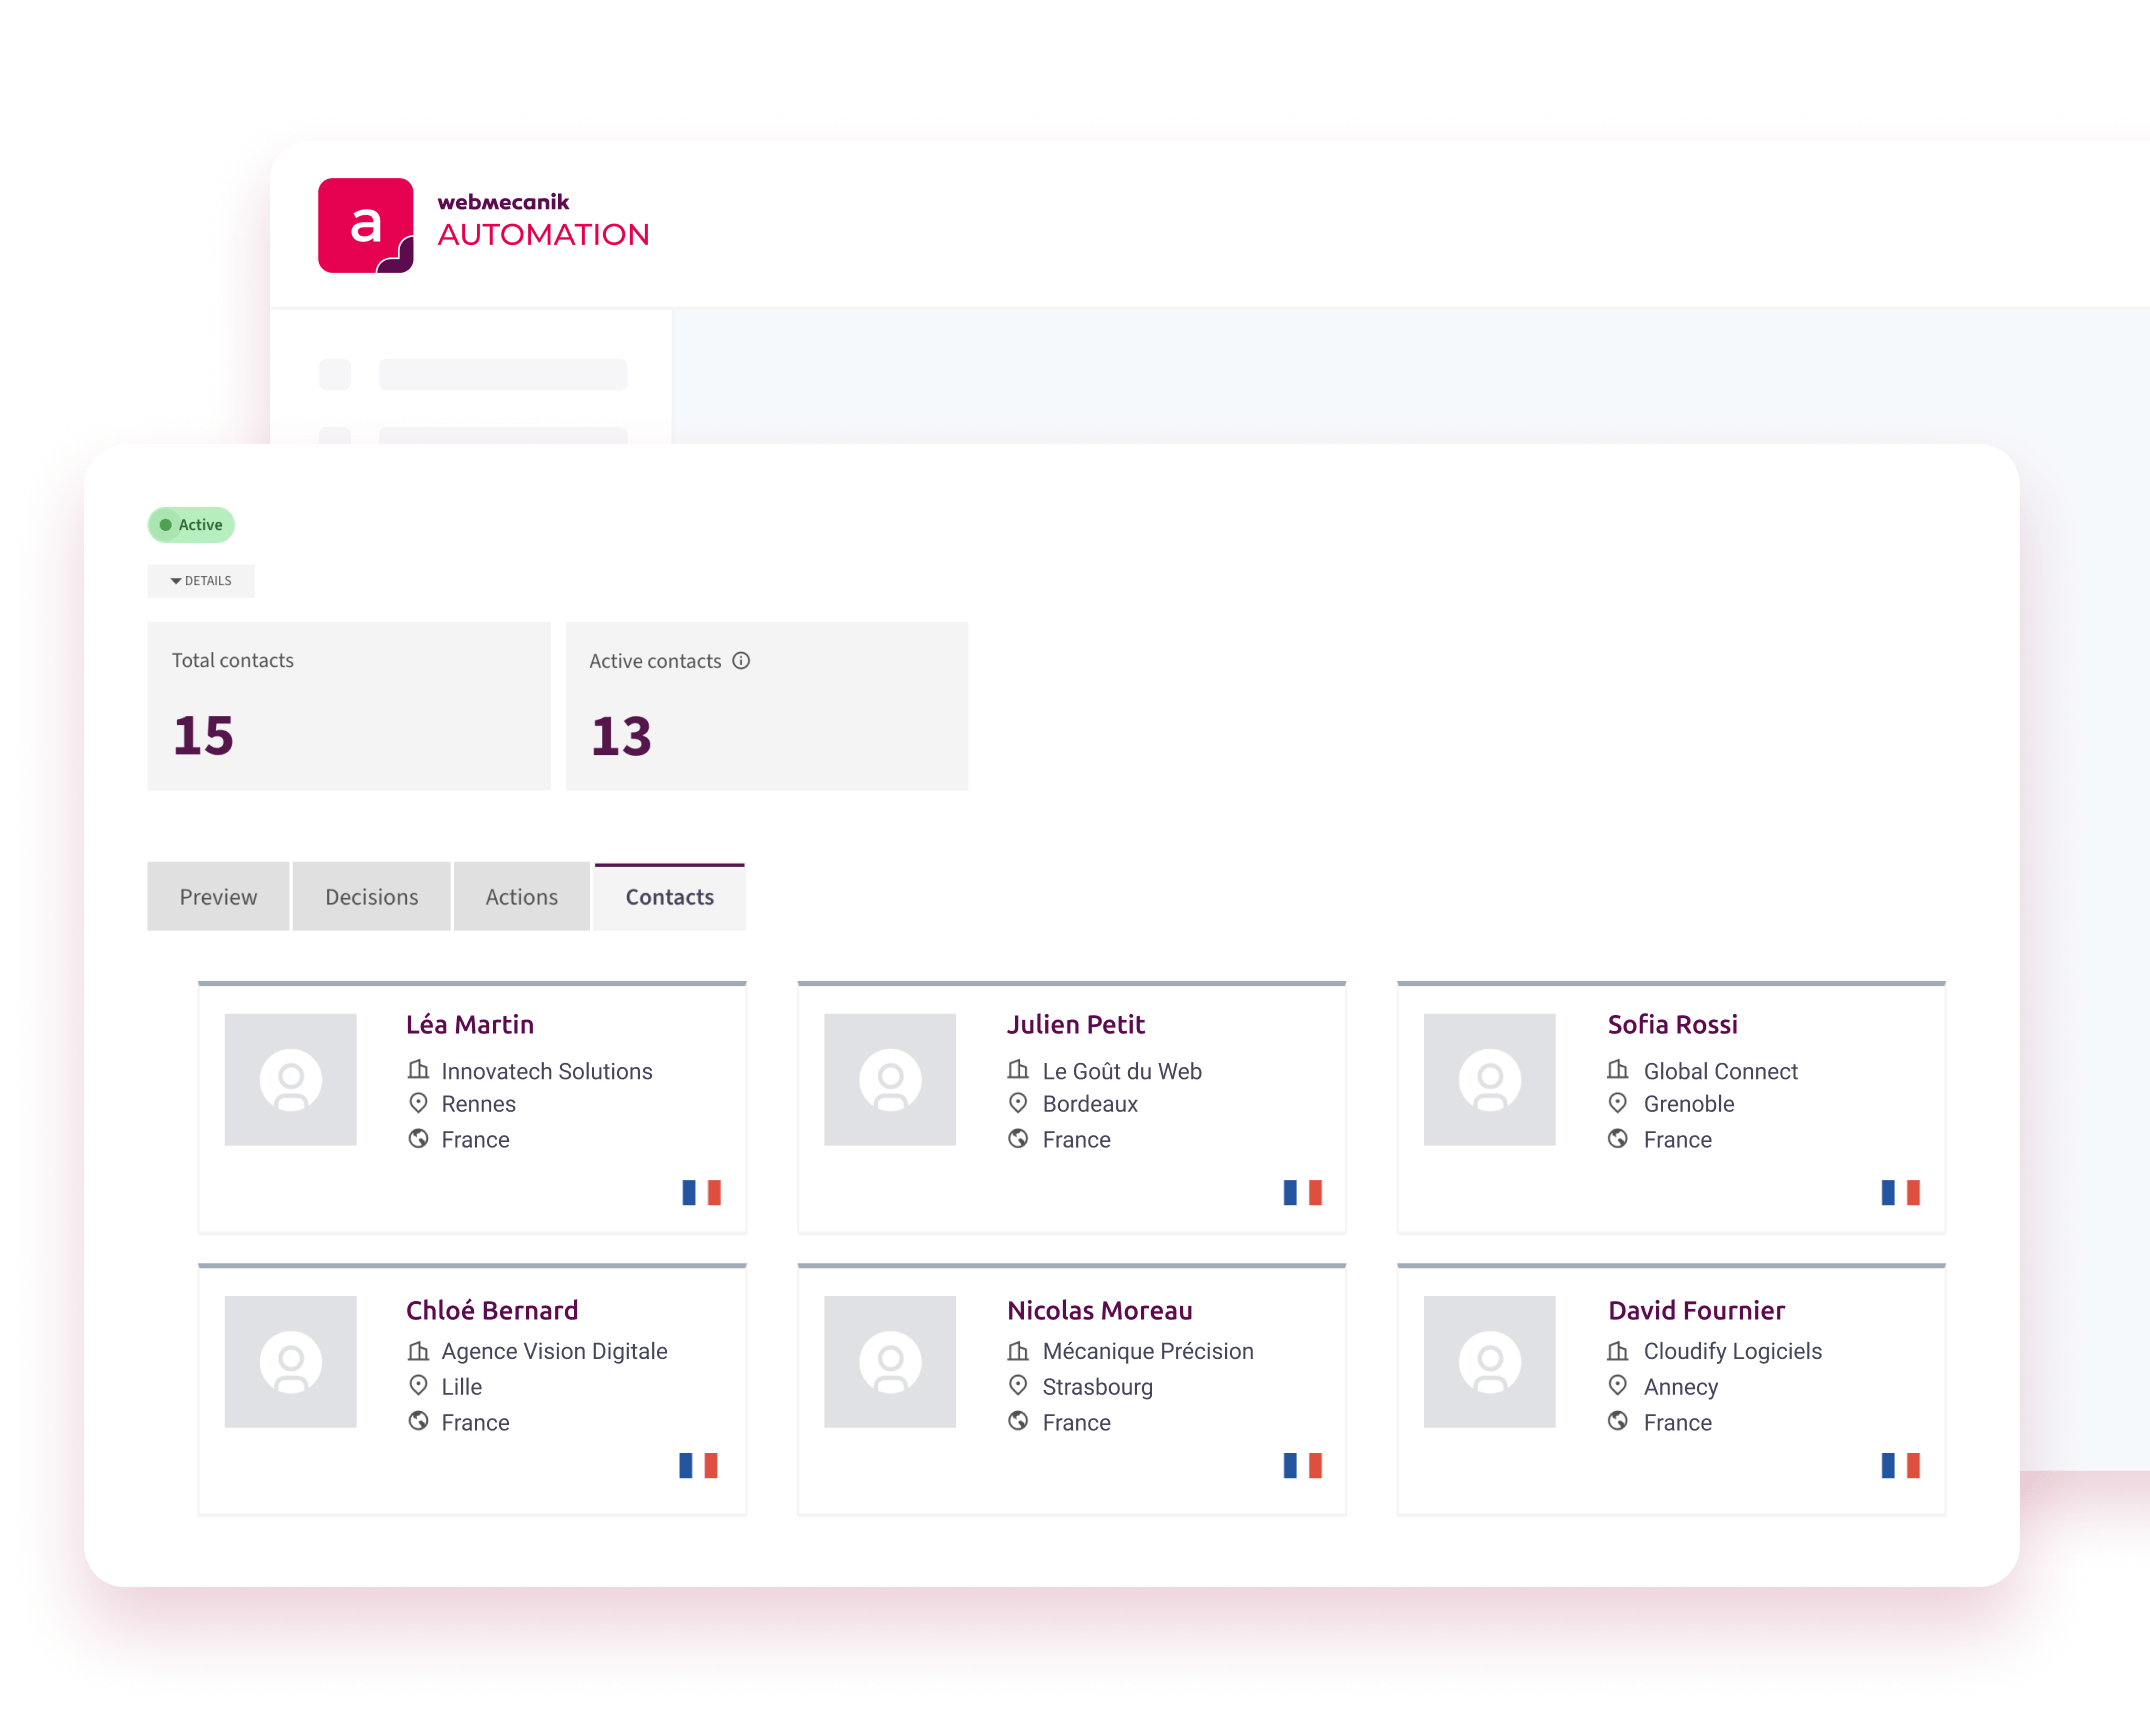Toggle the Active status badge
2150x1728 pixels.
tap(190, 524)
